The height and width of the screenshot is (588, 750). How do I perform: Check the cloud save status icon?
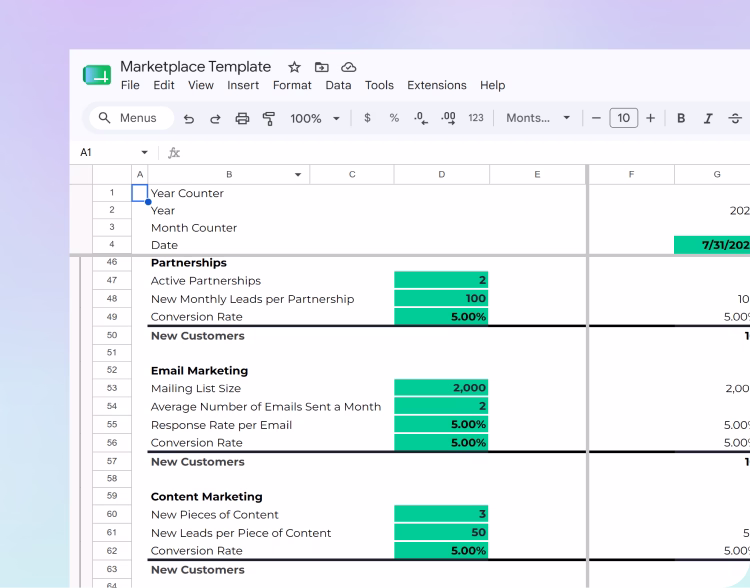coord(349,67)
